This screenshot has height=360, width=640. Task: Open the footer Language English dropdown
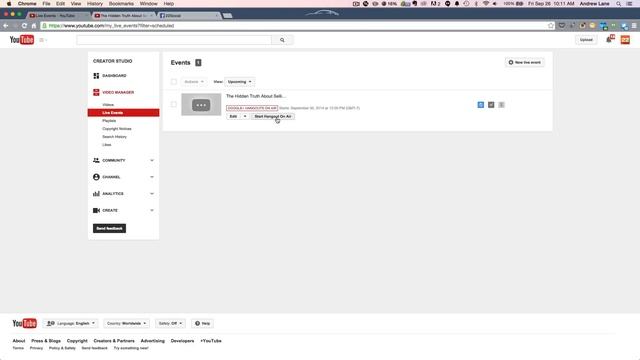pyautogui.click(x=71, y=323)
